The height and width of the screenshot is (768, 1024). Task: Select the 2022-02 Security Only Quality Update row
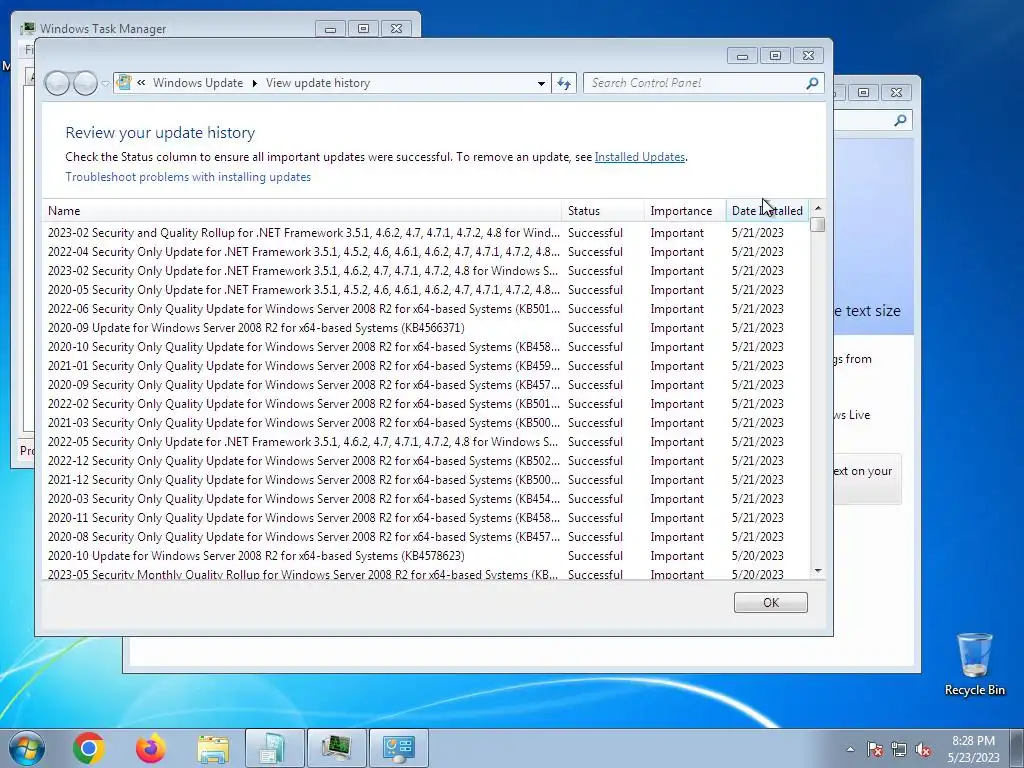click(426, 404)
